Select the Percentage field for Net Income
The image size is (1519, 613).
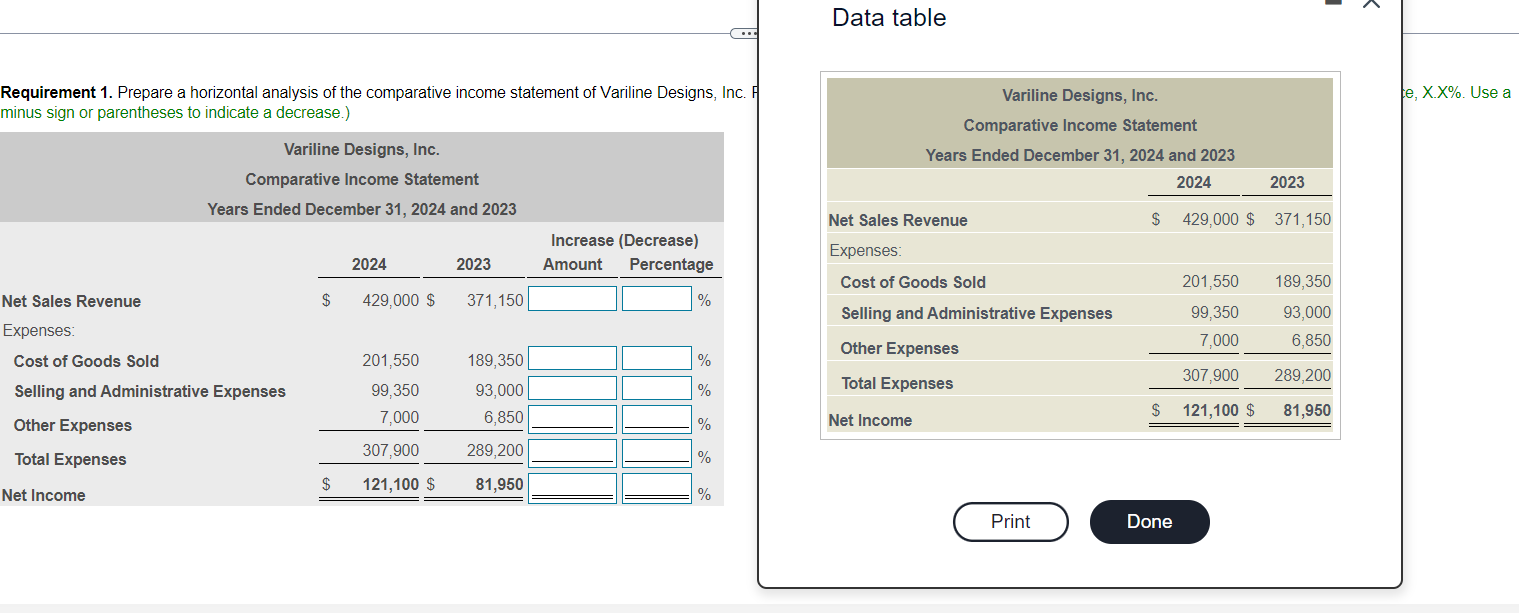point(657,487)
